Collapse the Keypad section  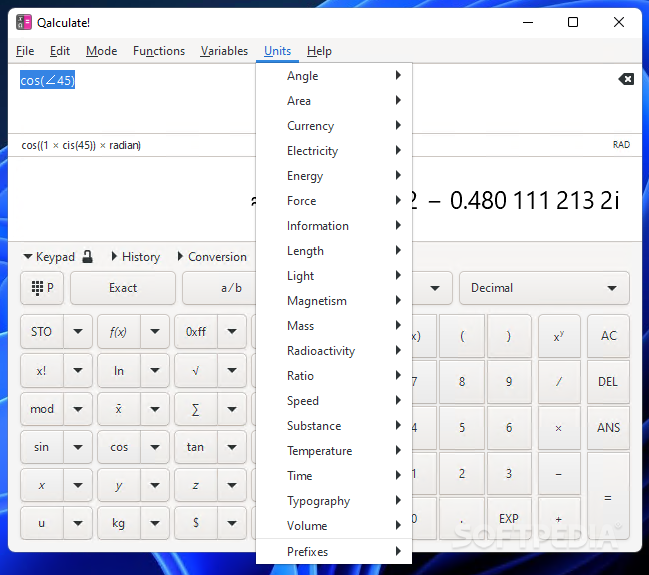[x=49, y=257]
